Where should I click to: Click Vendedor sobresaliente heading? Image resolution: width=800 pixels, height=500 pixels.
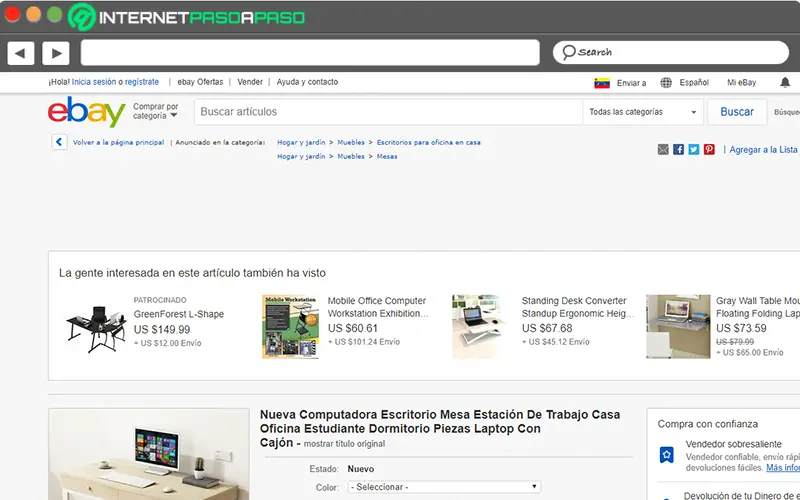click(x=733, y=444)
